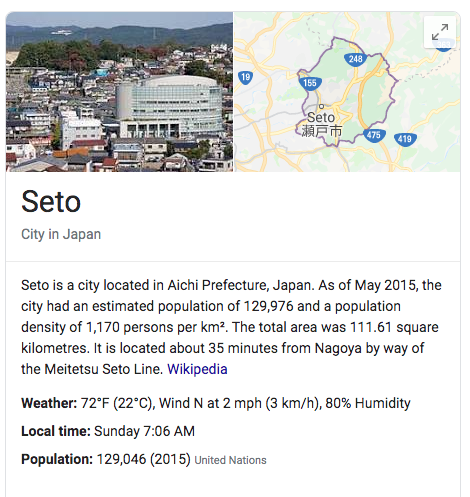Viewport: 470px width, 497px height.
Task: Click the route 475 shield on the map
Action: pos(374,135)
